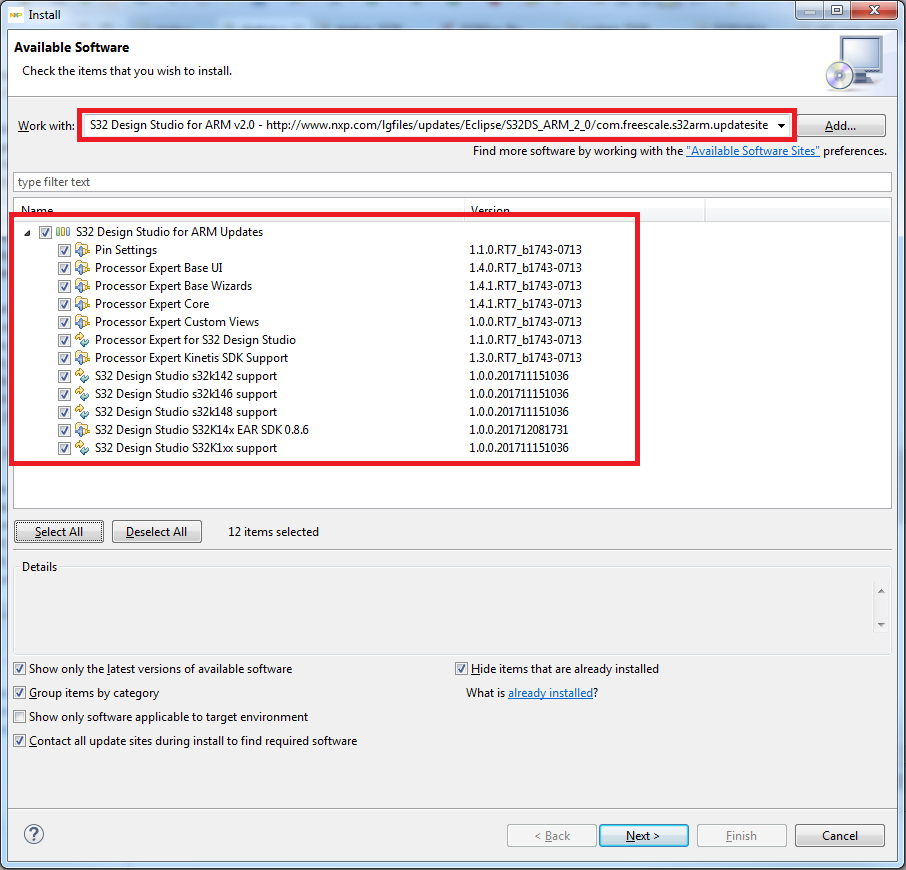Screen dimensions: 906x870
Task: Uncheck Processor Expert Kinetis SDK Support checkbox
Action: pos(64,358)
